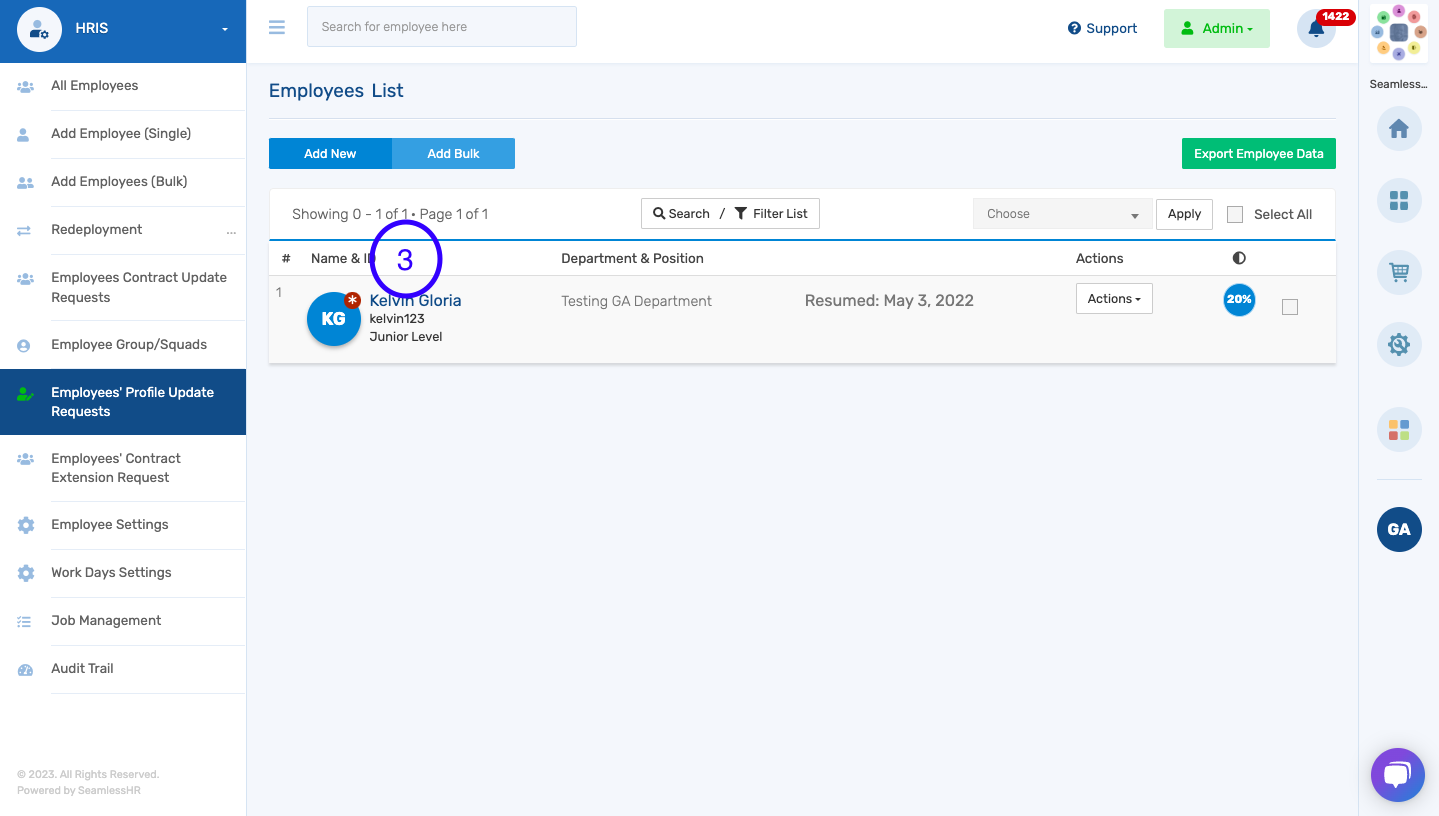
Task: Open the Support help icon
Action: point(1101,28)
